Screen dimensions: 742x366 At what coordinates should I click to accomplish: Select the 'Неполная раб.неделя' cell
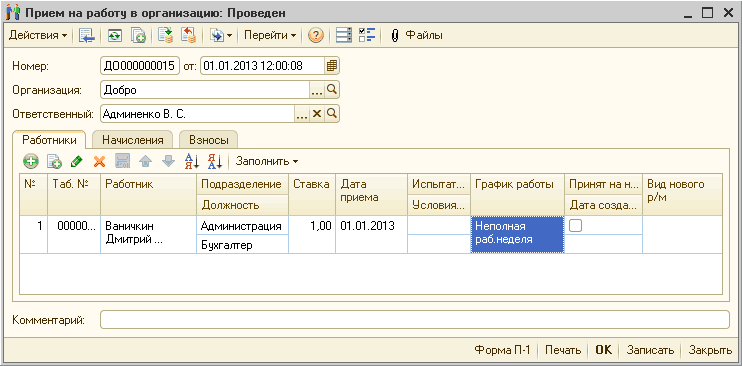point(517,234)
